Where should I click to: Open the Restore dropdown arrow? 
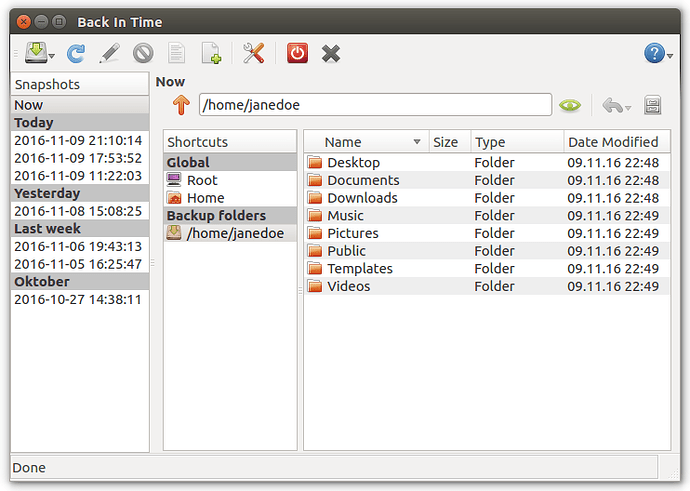[x=628, y=107]
